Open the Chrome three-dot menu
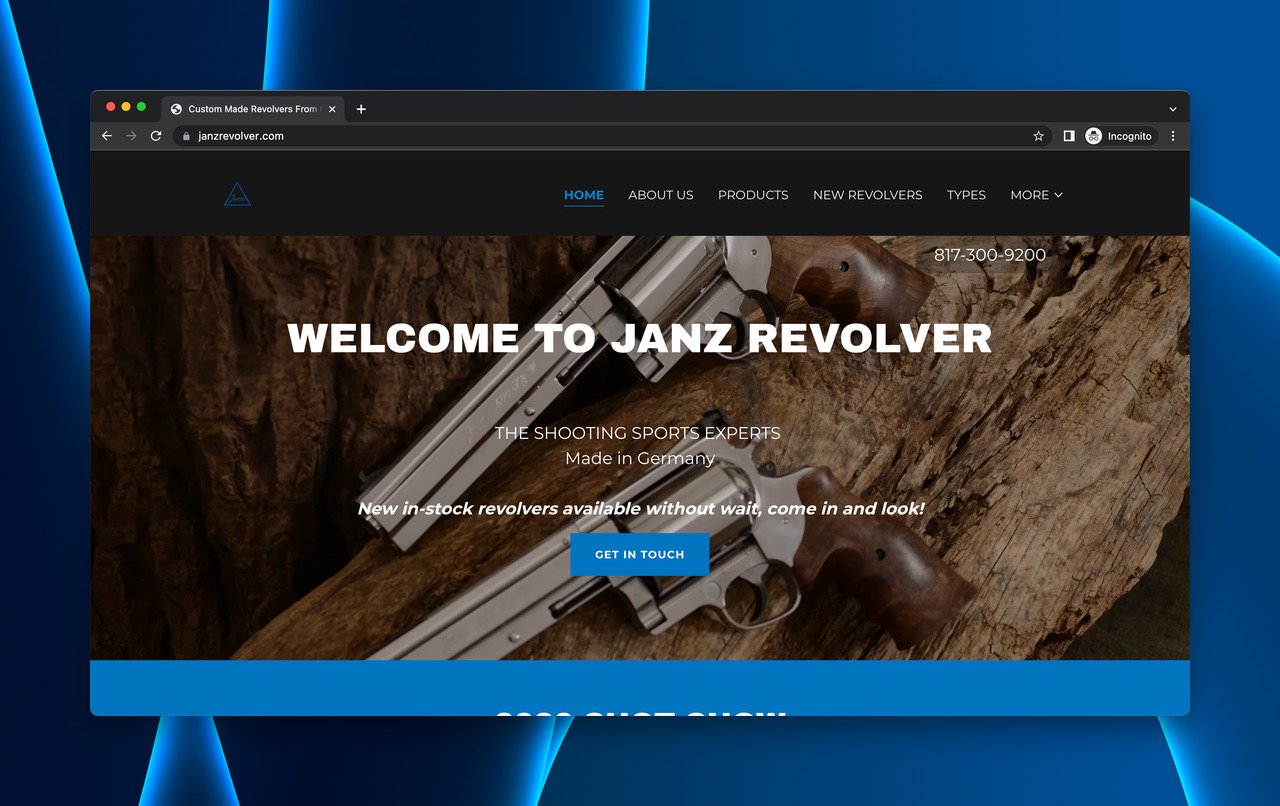The height and width of the screenshot is (806, 1280). tap(1172, 135)
